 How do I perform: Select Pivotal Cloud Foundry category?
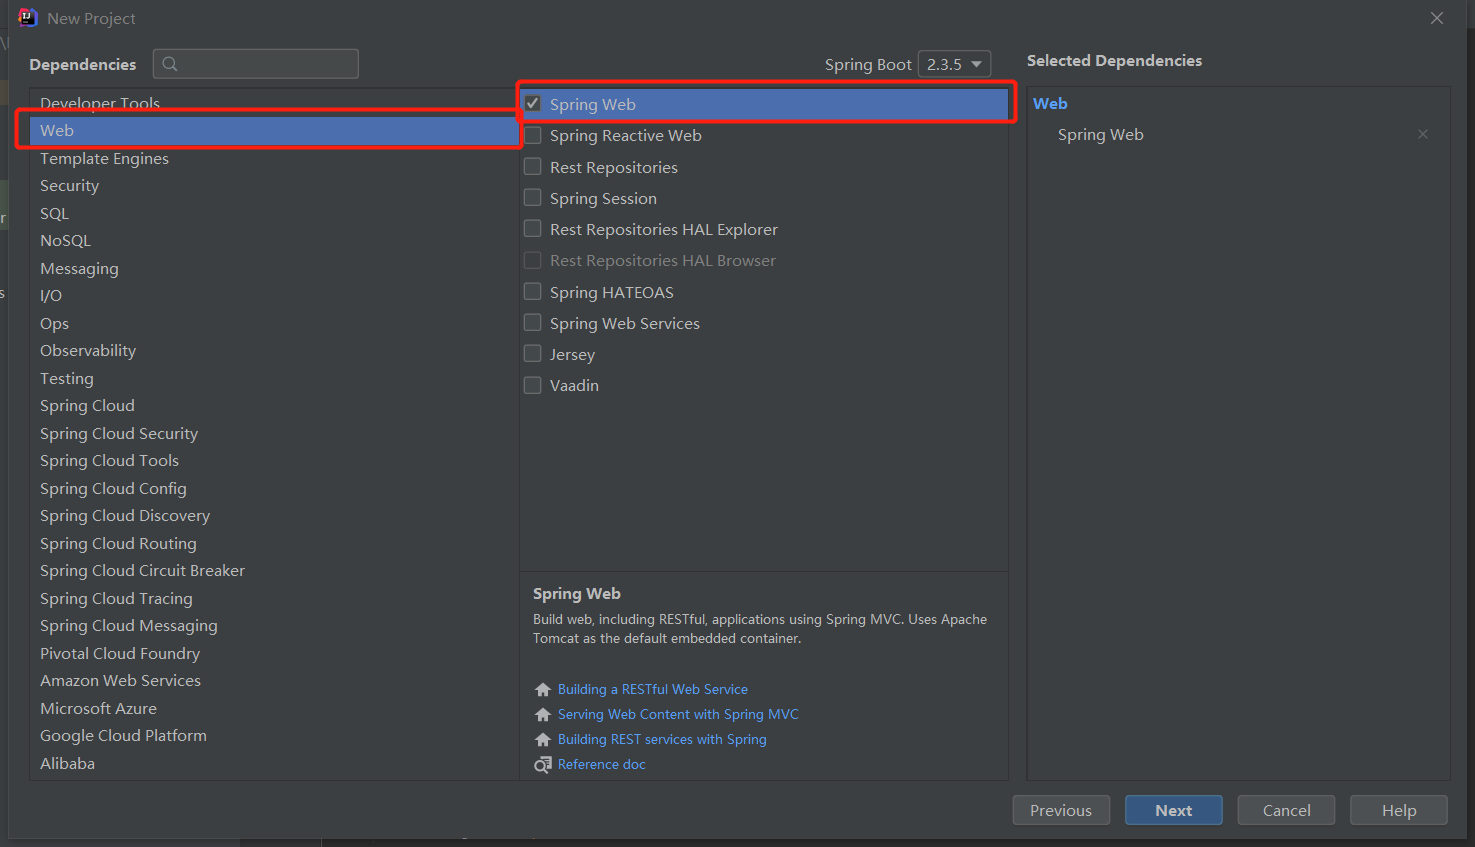274,653
